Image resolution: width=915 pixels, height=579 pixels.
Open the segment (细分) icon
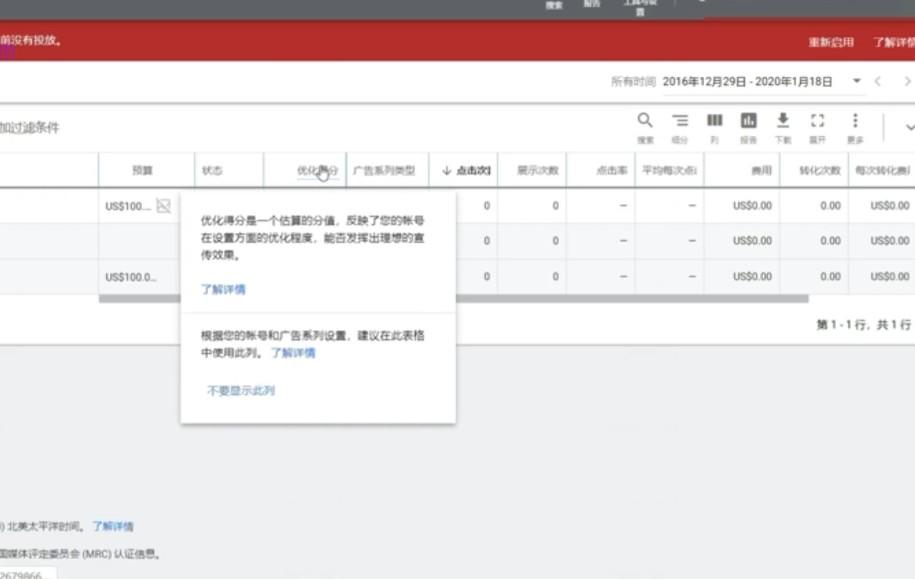point(680,121)
